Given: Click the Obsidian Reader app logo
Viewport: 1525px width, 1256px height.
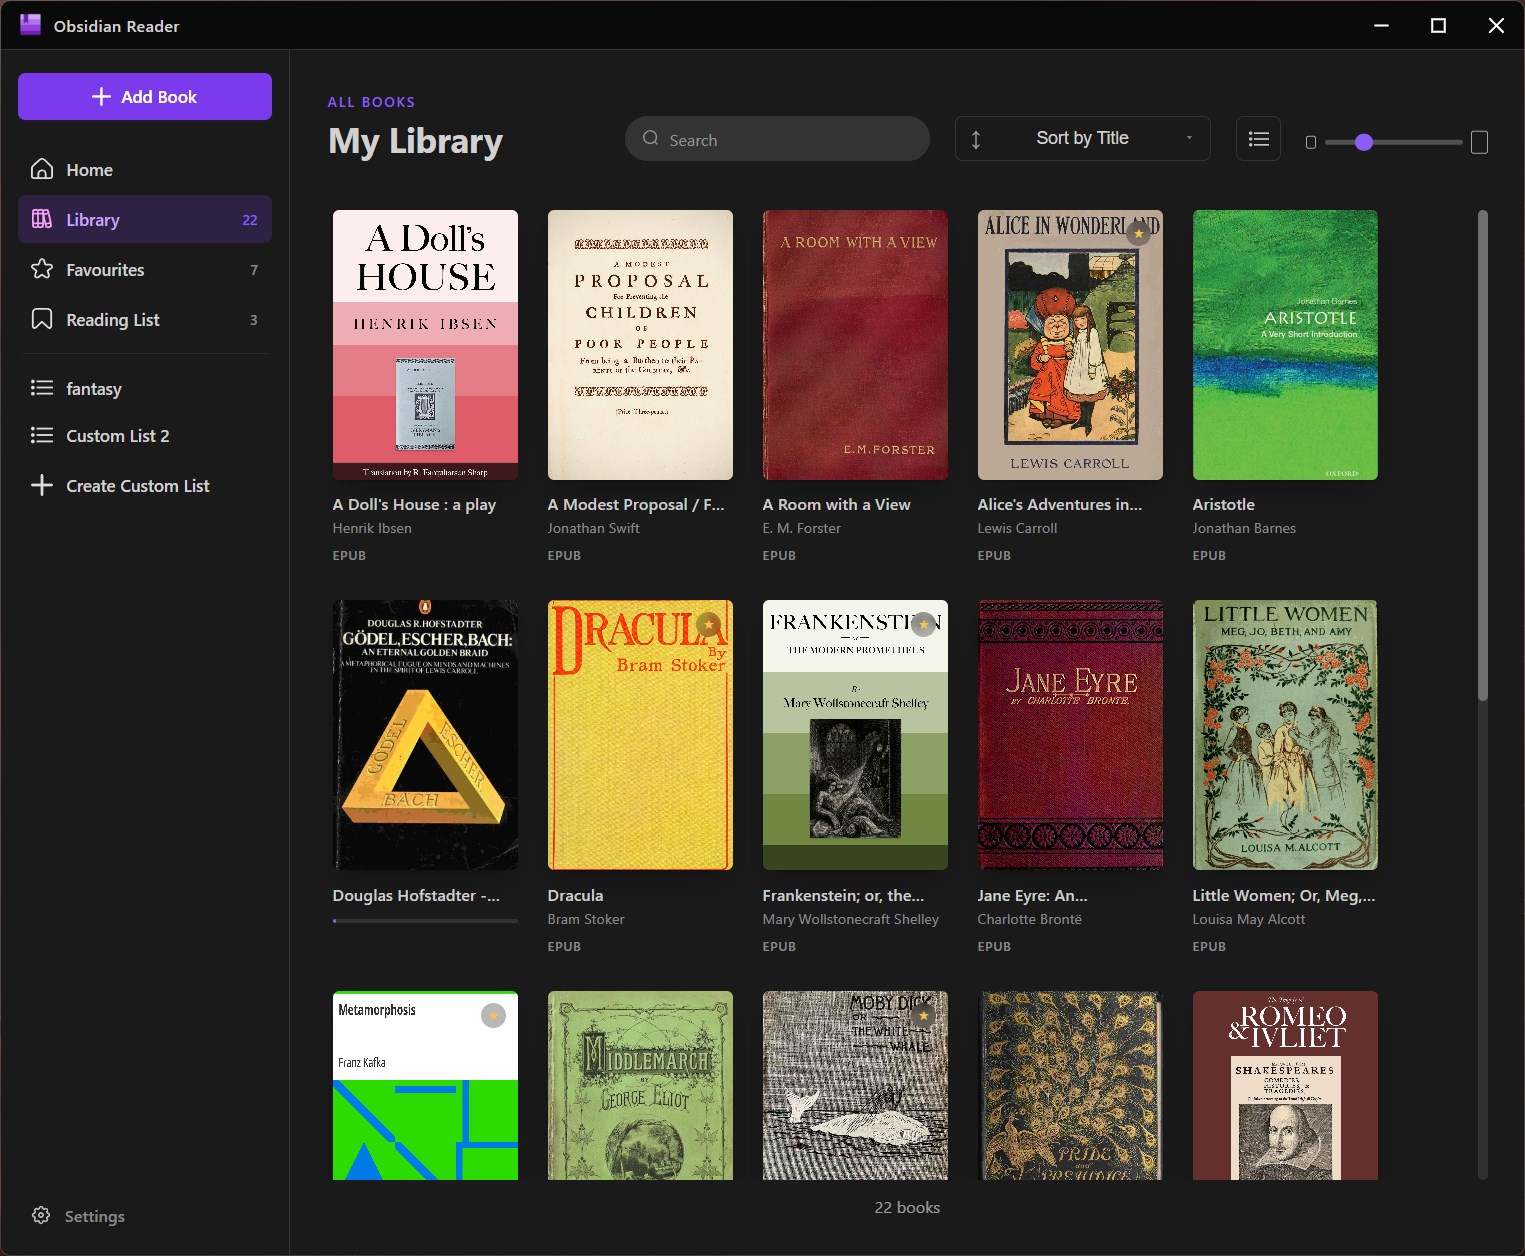Looking at the screenshot, I should pyautogui.click(x=31, y=25).
